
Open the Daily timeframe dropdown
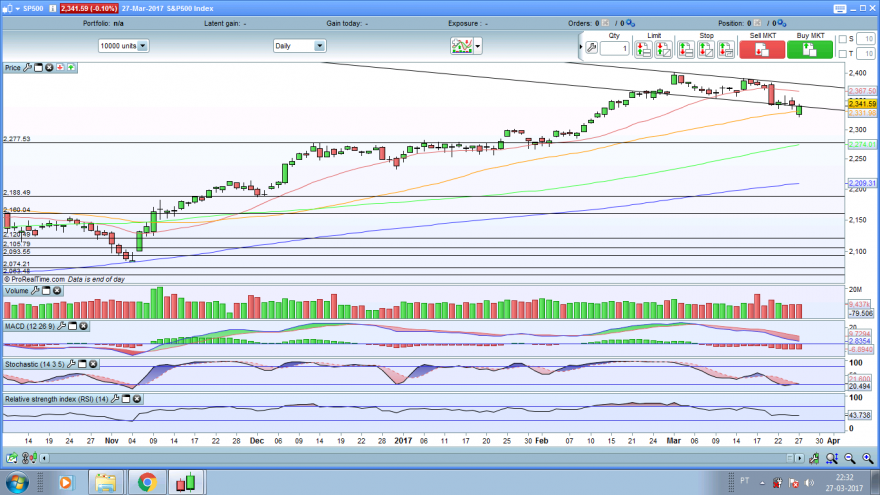pyautogui.click(x=299, y=46)
